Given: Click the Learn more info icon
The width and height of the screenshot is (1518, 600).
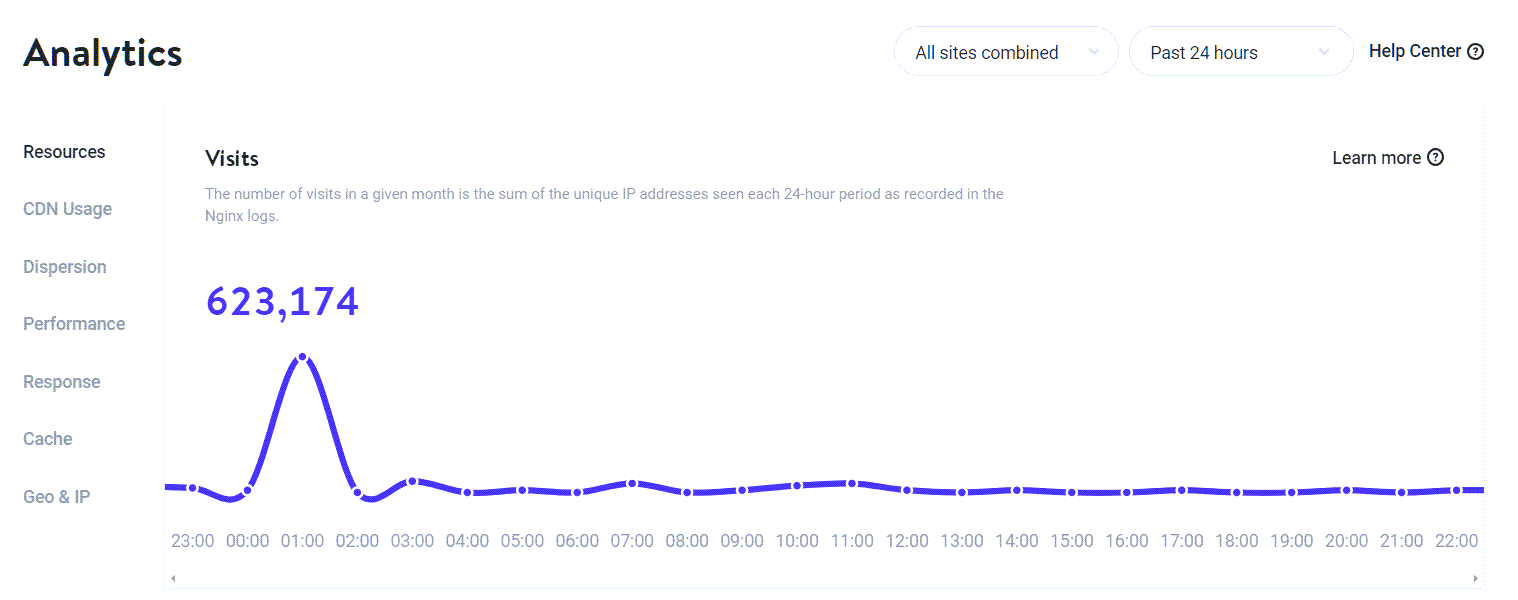Looking at the screenshot, I should [1436, 157].
